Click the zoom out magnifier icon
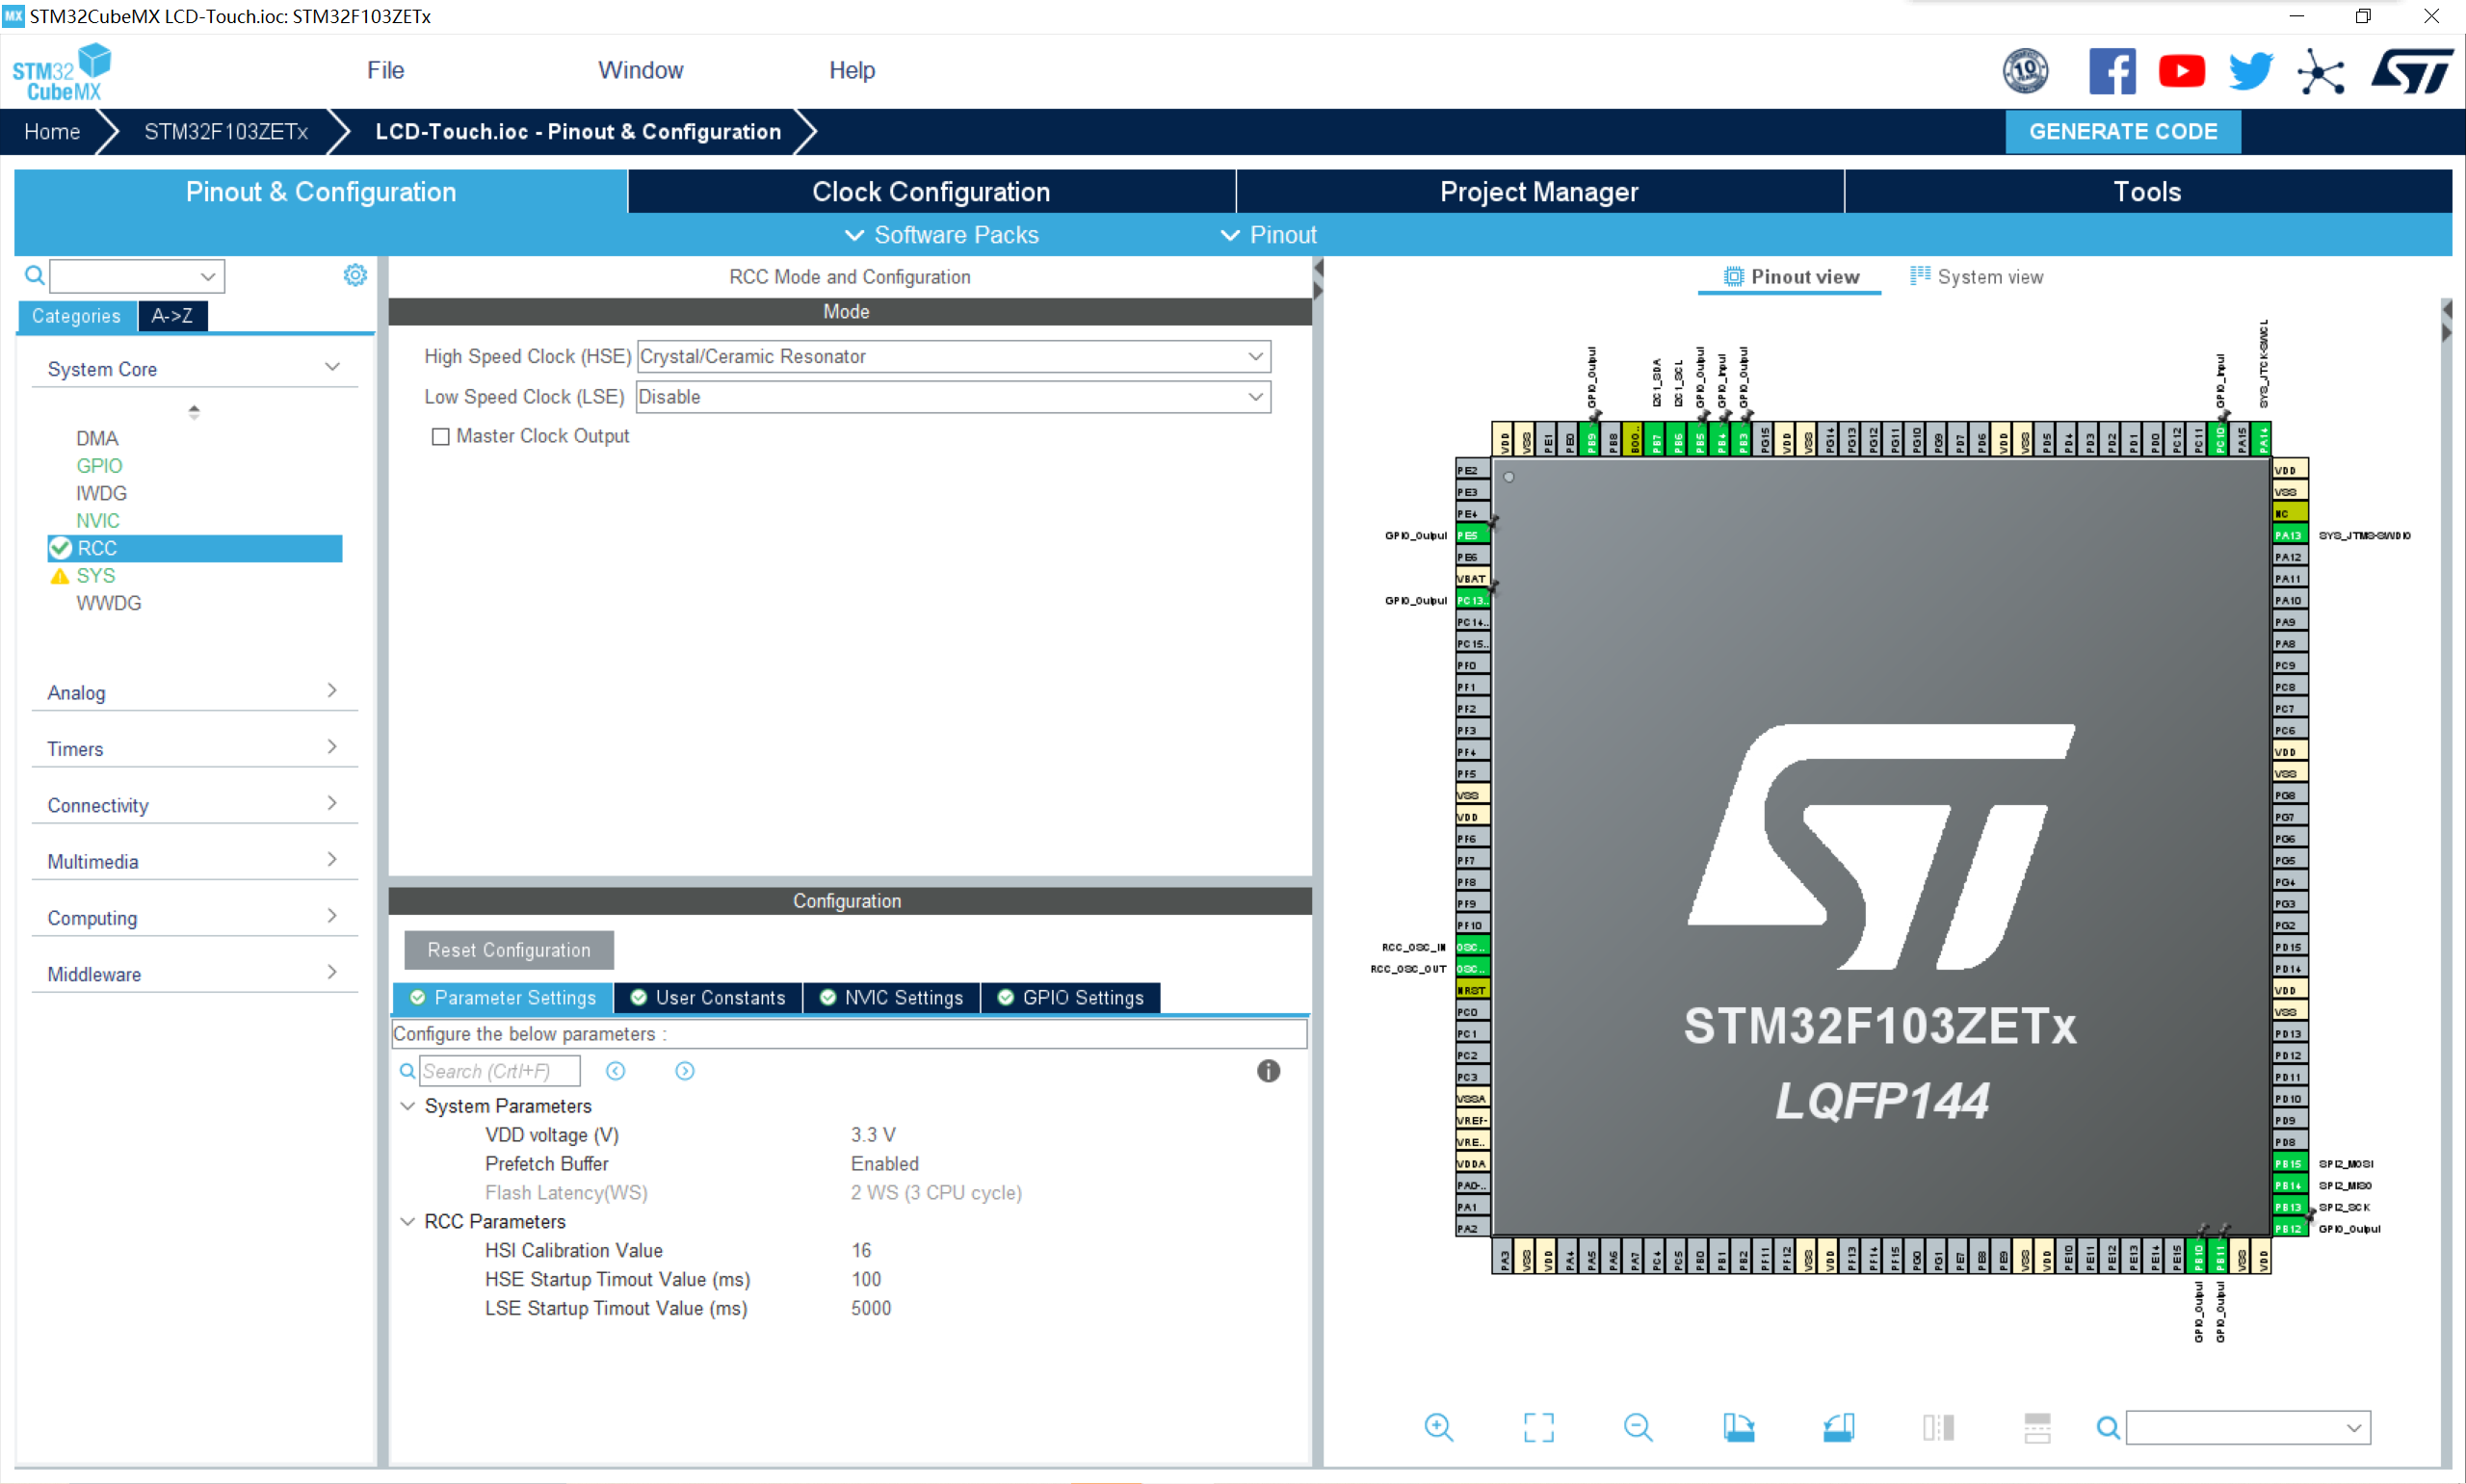The height and width of the screenshot is (1484, 2466). click(1637, 1427)
